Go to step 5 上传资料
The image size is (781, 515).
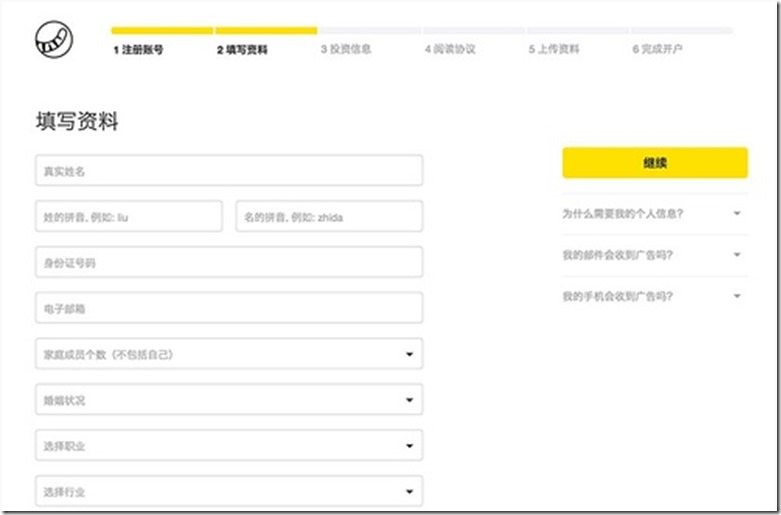click(x=554, y=49)
